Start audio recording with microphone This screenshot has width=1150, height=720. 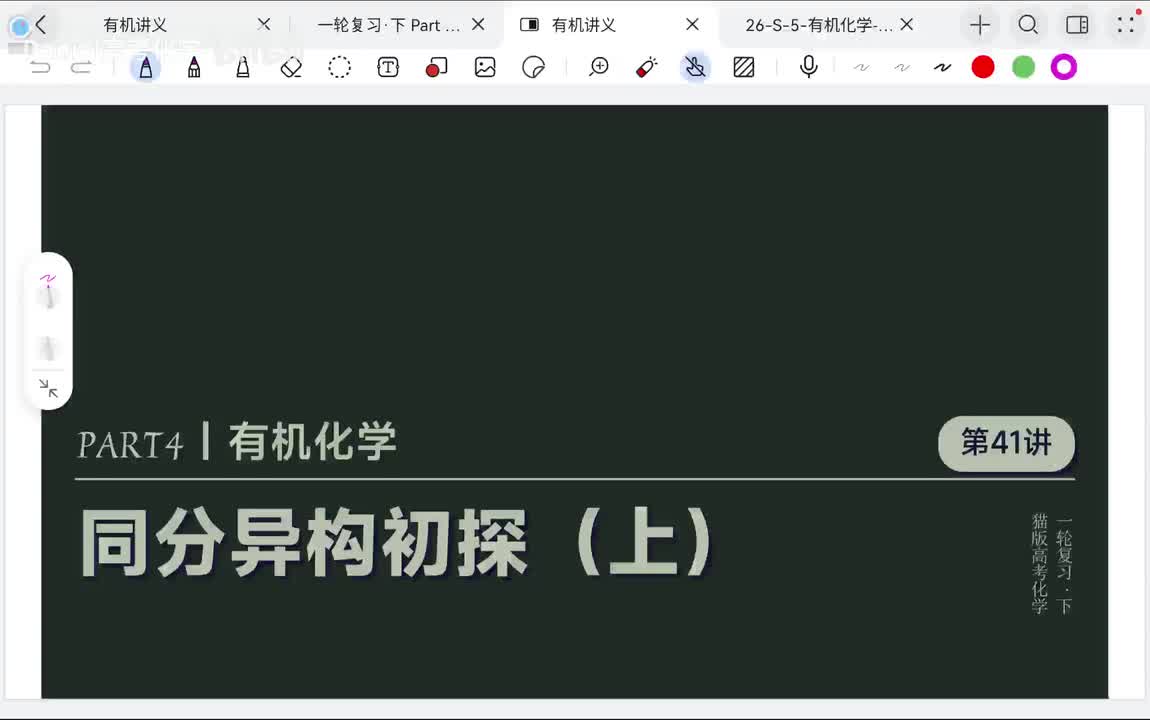809,67
